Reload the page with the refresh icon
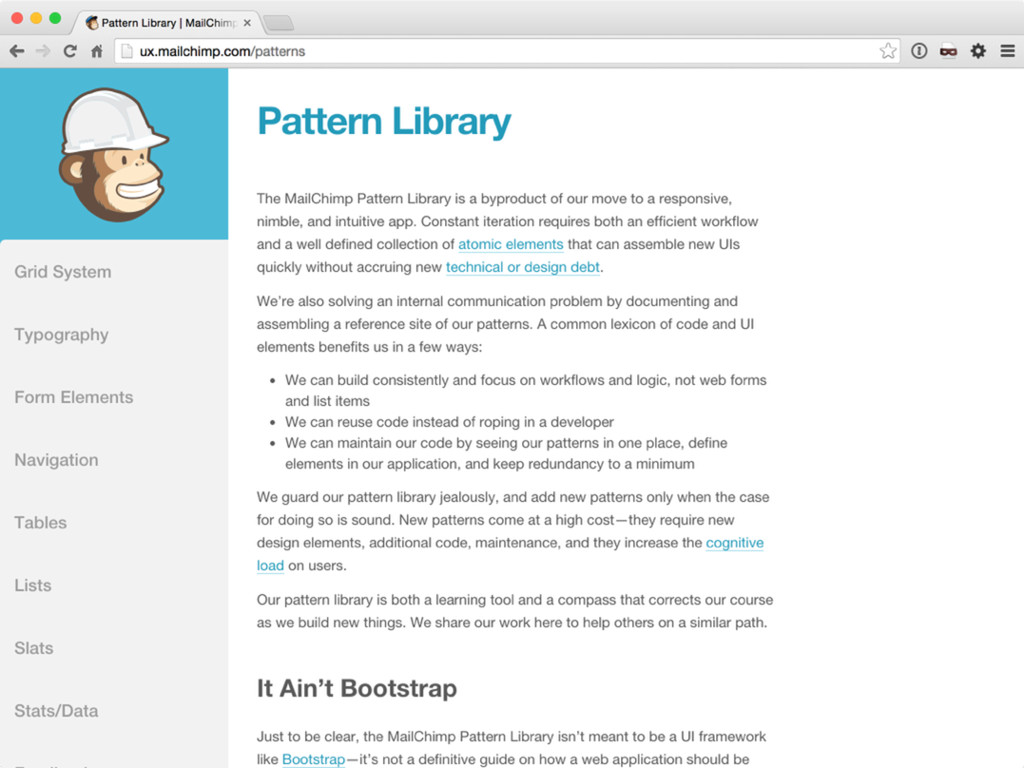This screenshot has width=1024, height=768. tap(70, 51)
